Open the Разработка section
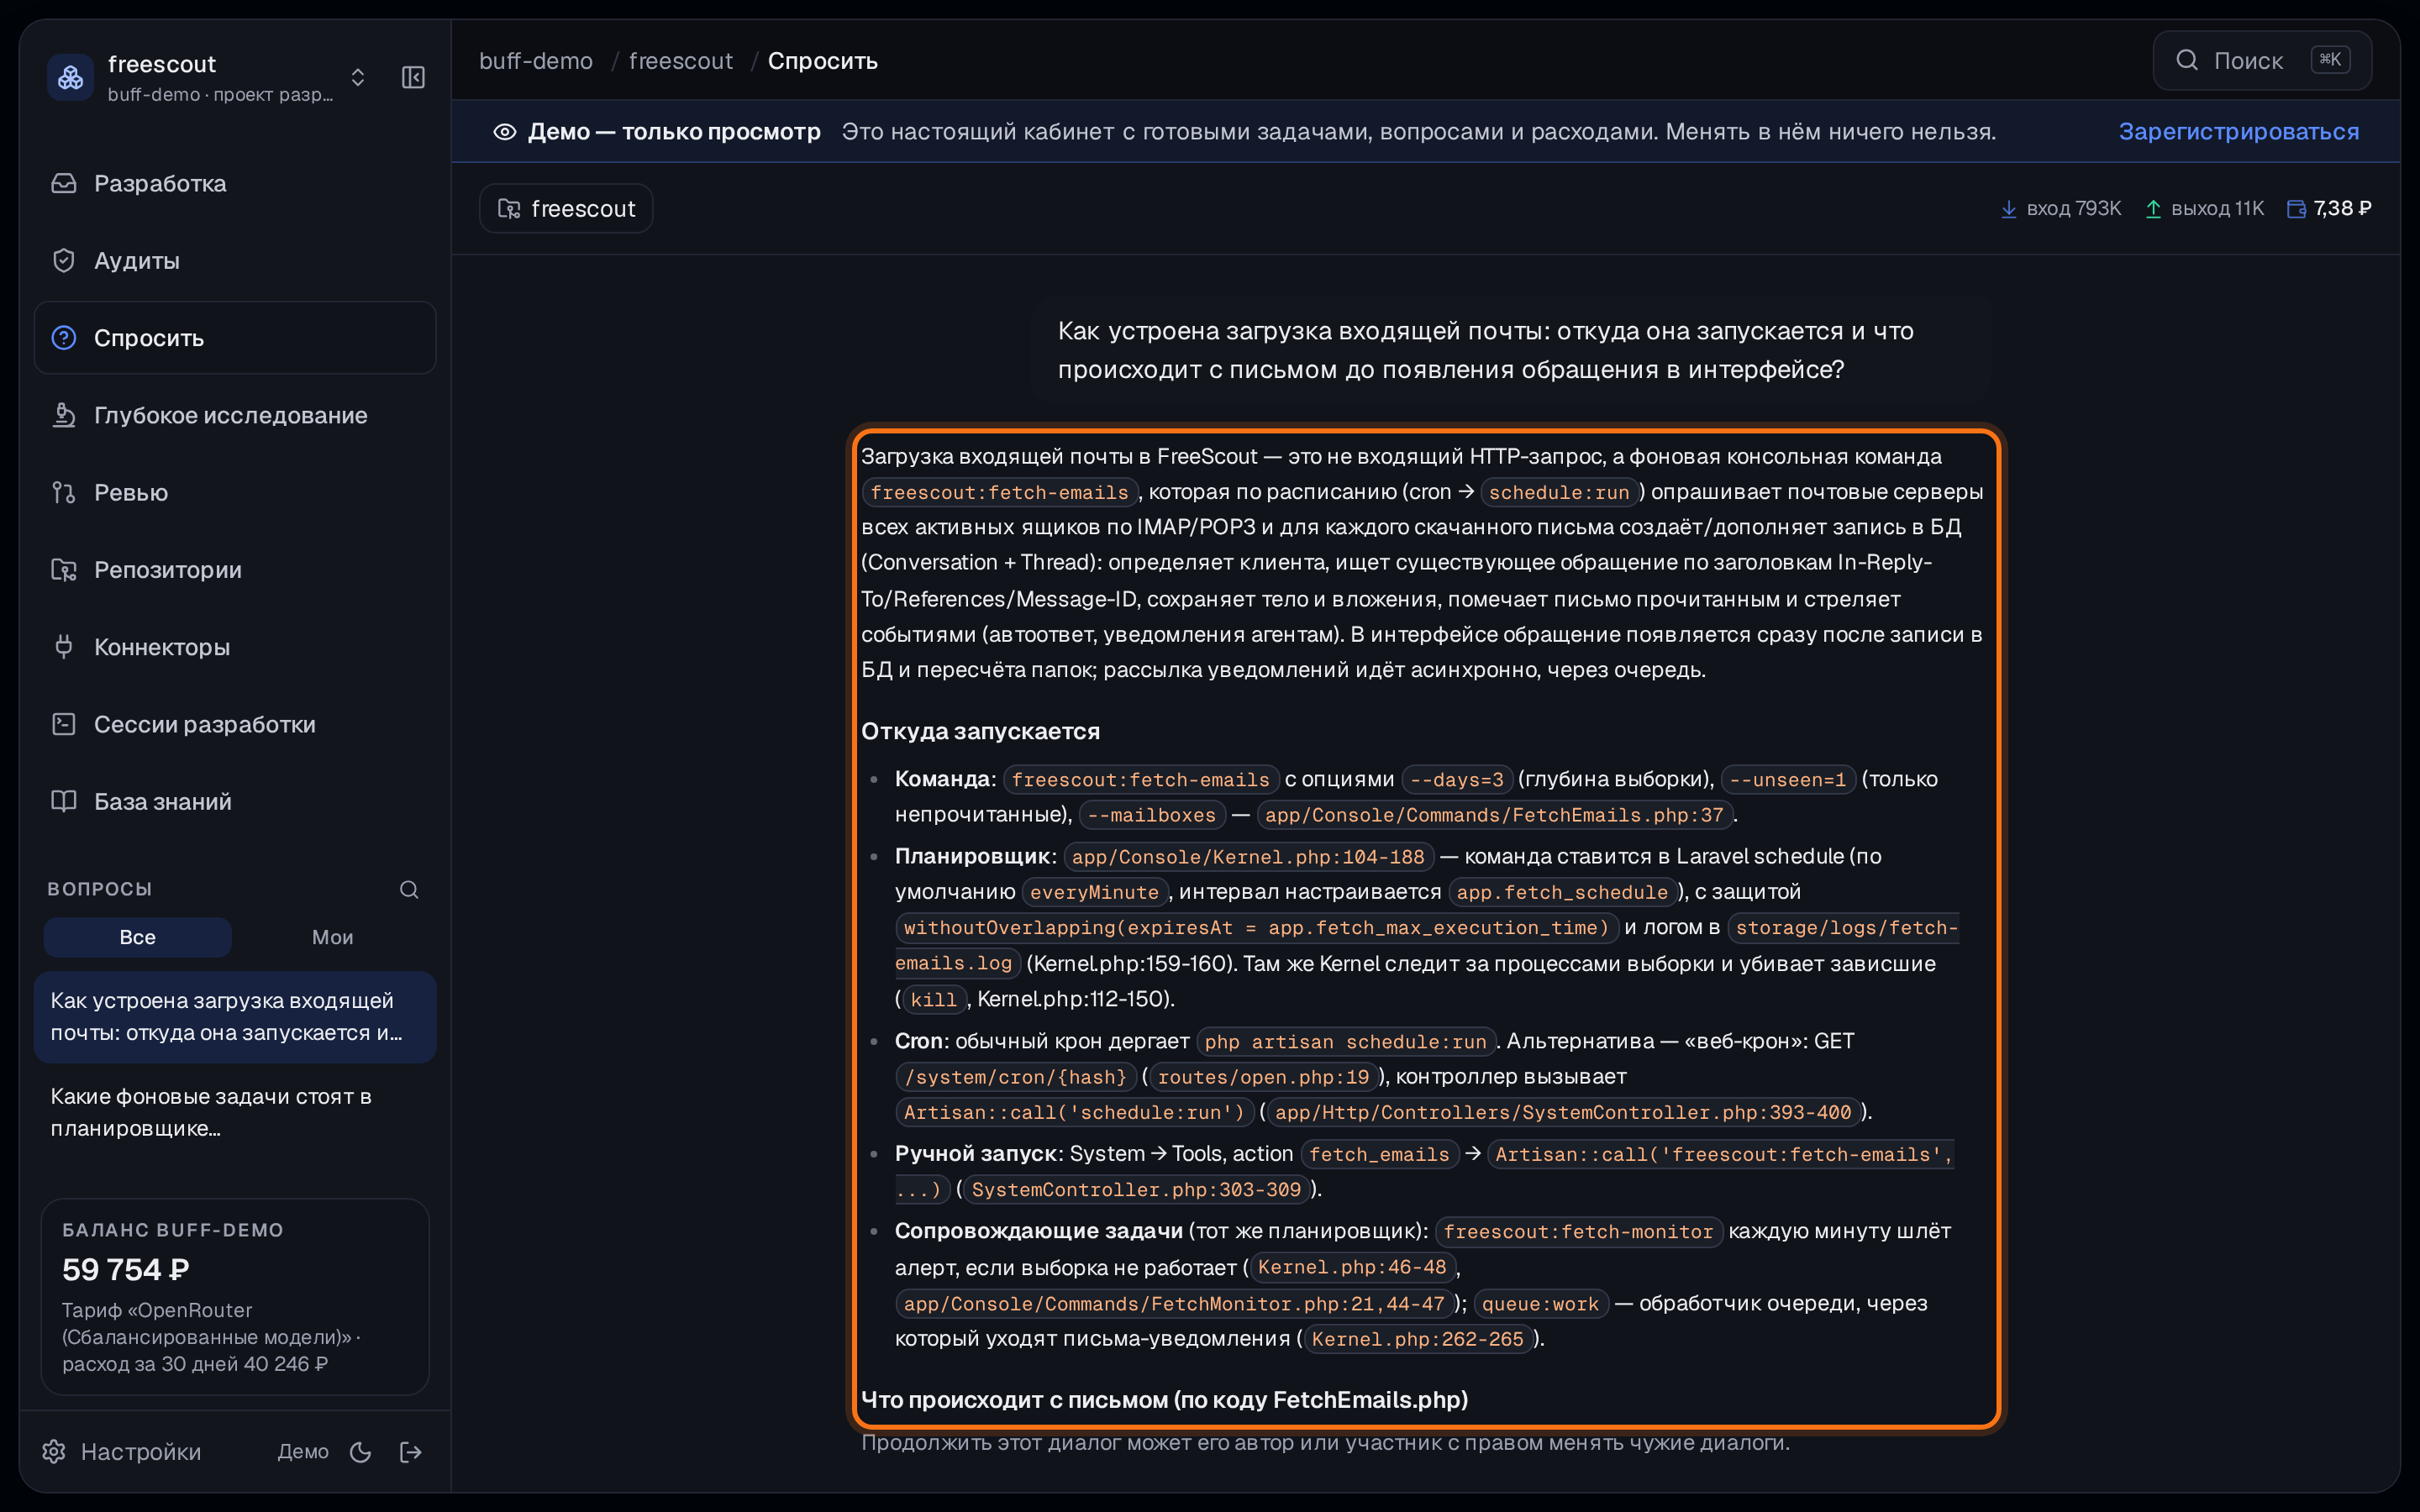This screenshot has height=1512, width=2420. click(235, 184)
